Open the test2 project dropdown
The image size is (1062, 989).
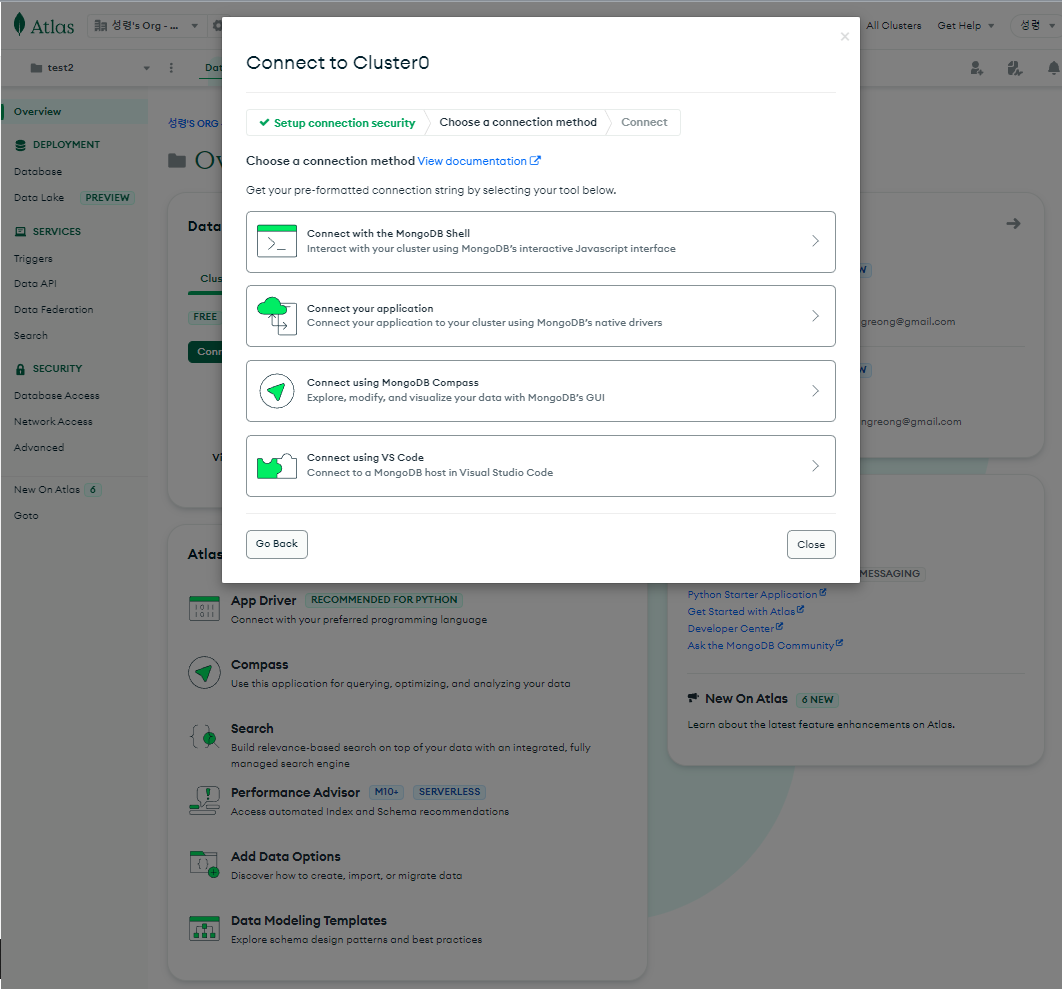click(x=89, y=68)
